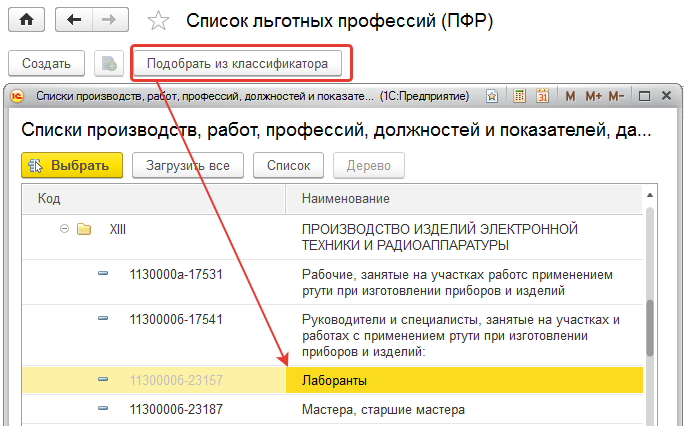Viewport: 684px width, 426px height.
Task: Select Мастера, старшие мастера row
Action: pos(383,410)
